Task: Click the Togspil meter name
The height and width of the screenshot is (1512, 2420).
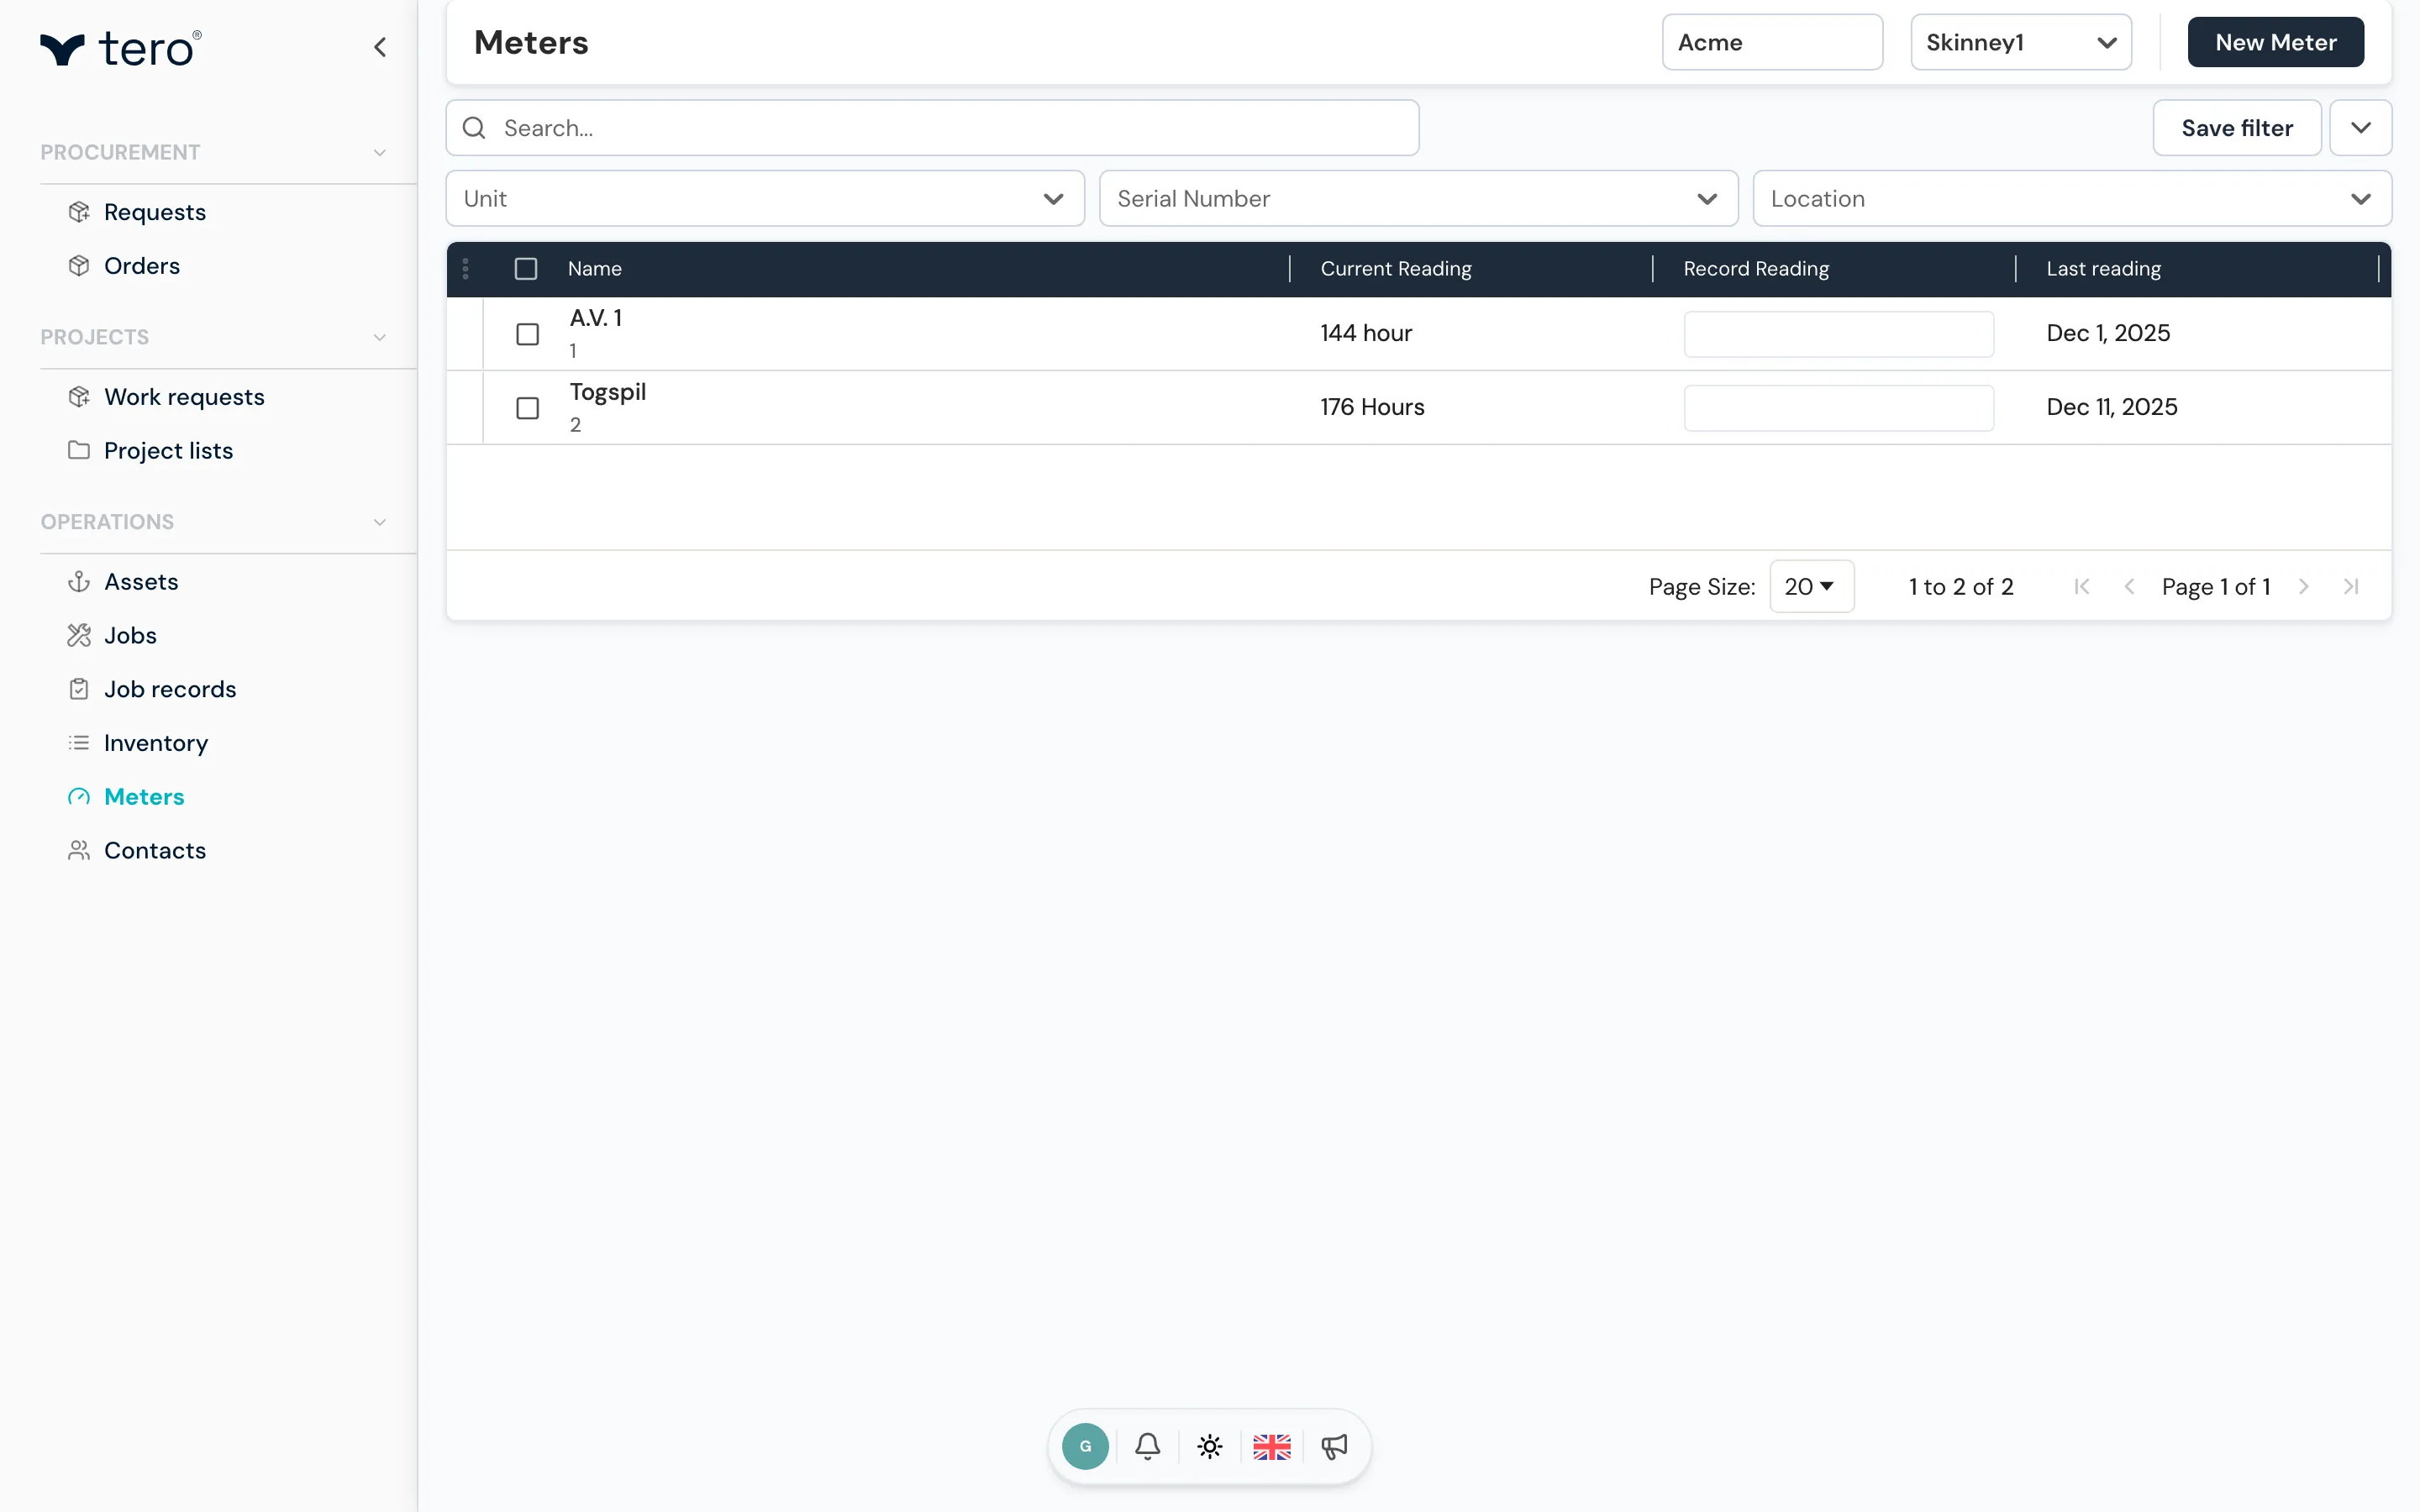Action: click(x=608, y=392)
